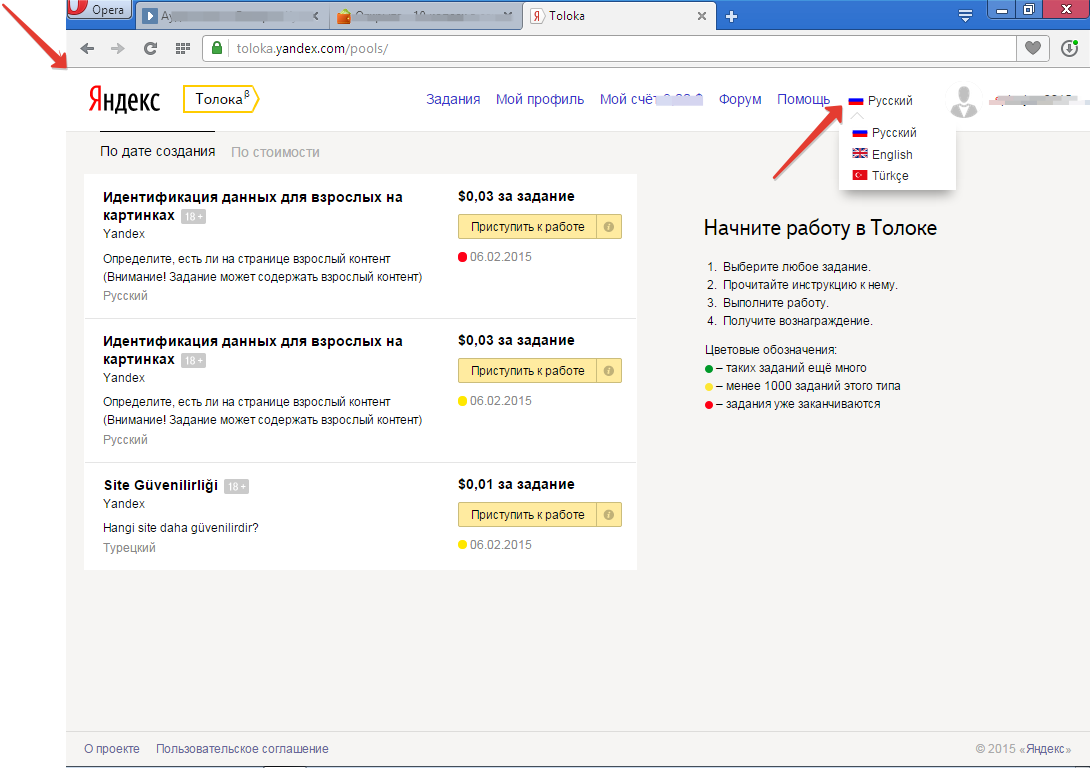The image size is (1090, 768).
Task: Open the Помощь menu item
Action: coord(803,99)
